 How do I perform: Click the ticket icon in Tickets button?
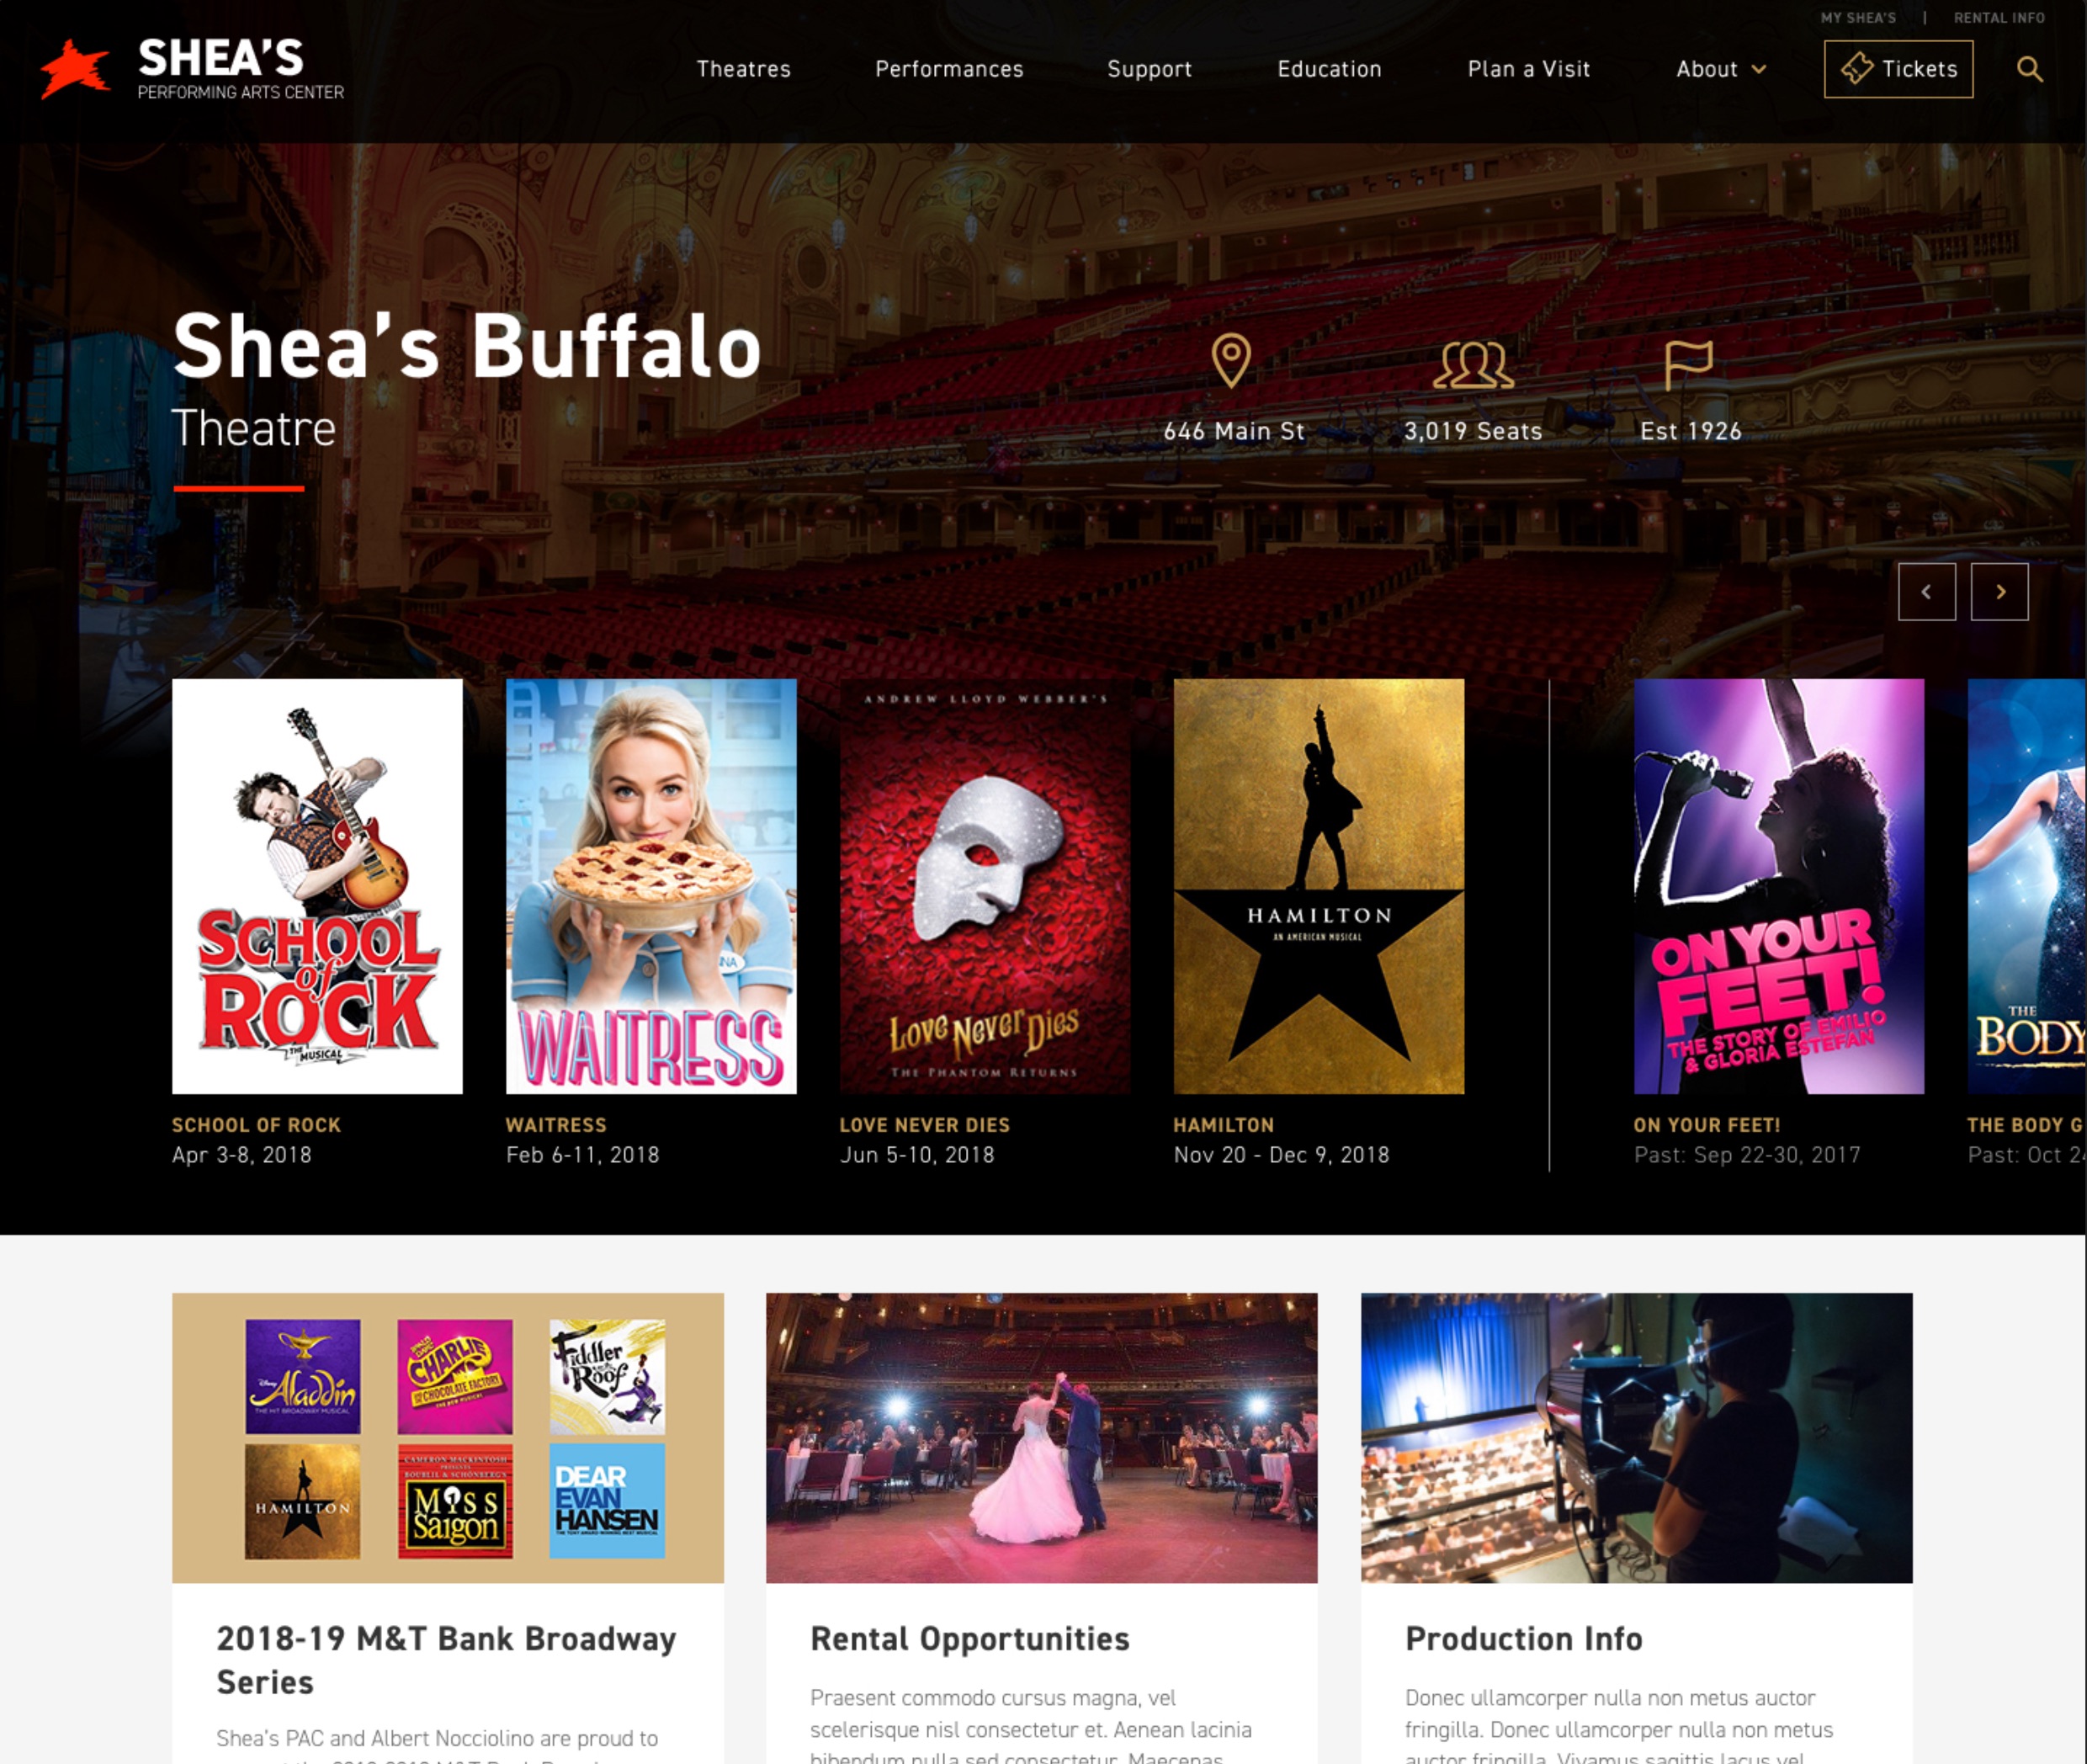click(x=1857, y=68)
